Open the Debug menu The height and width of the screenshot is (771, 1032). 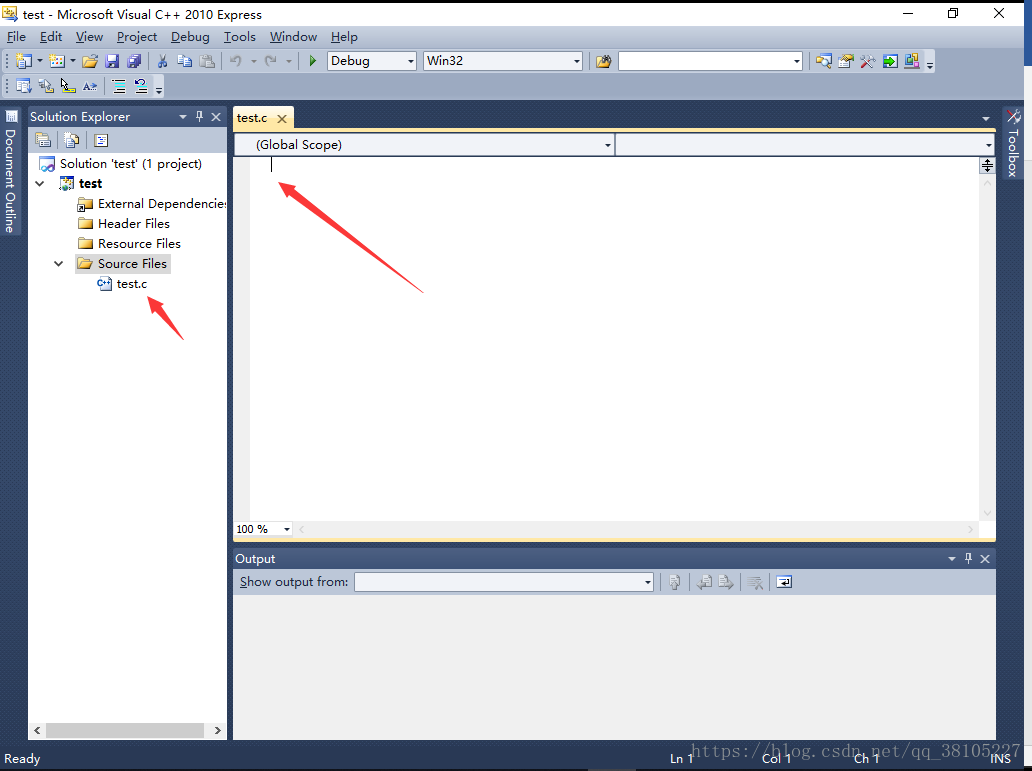(190, 37)
